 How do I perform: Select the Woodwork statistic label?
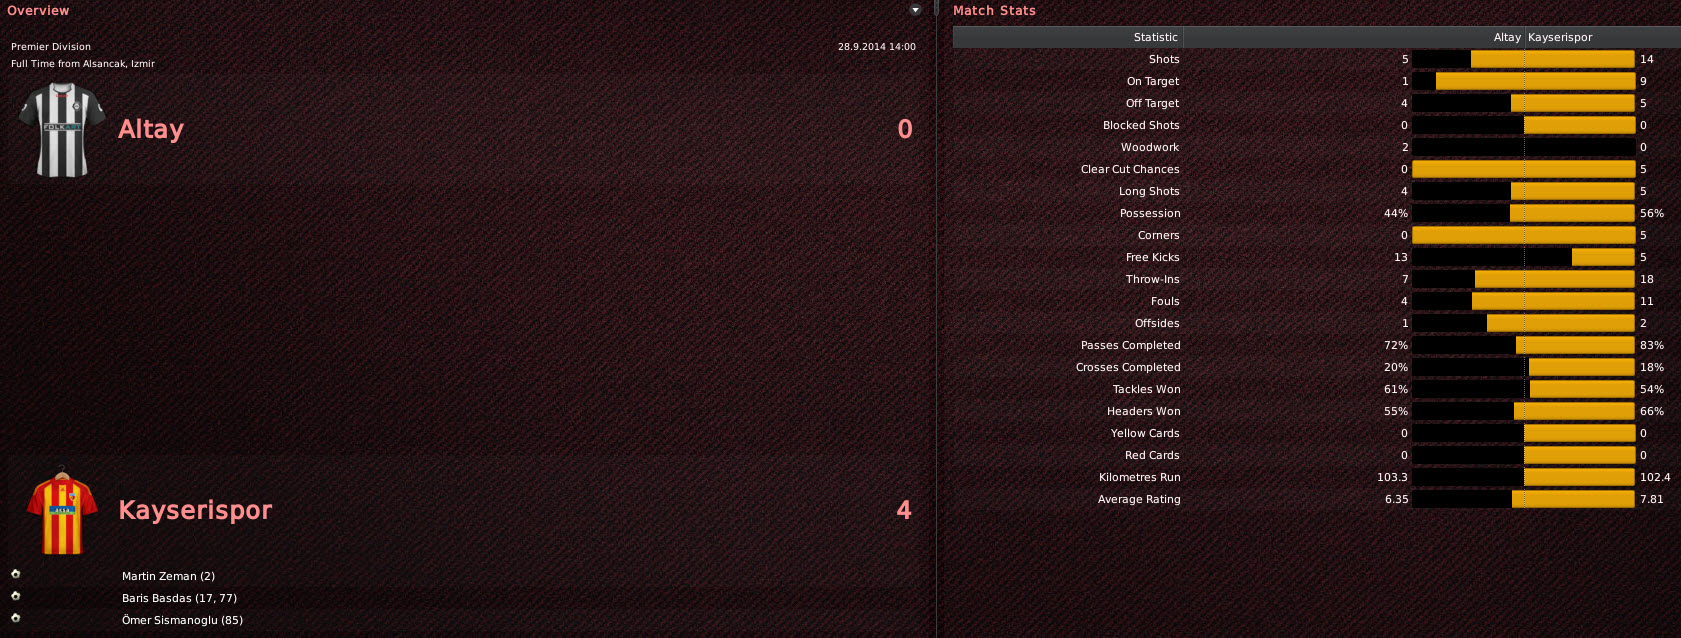coord(1150,147)
